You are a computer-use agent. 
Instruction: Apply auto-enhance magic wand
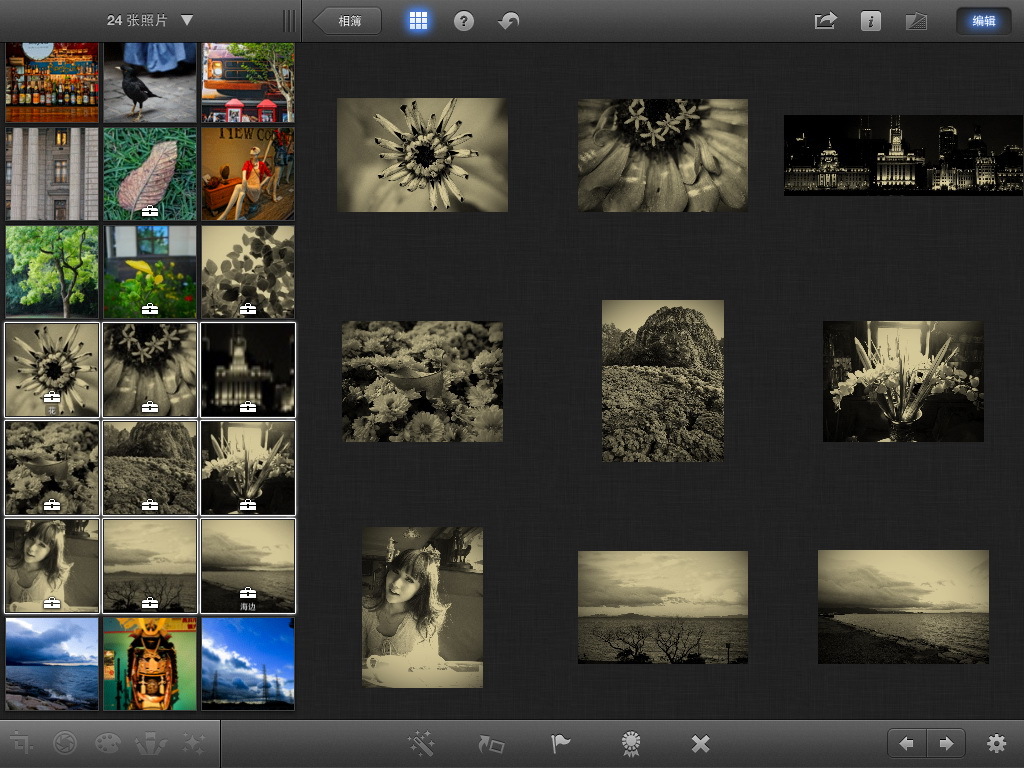tap(421, 743)
